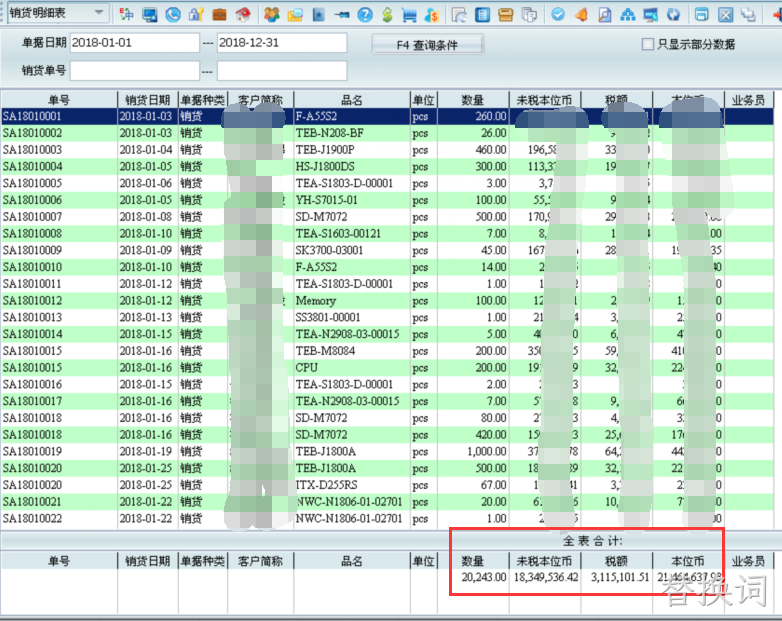Click the blue circle checkmark icon
The image size is (782, 621).
(558, 15)
